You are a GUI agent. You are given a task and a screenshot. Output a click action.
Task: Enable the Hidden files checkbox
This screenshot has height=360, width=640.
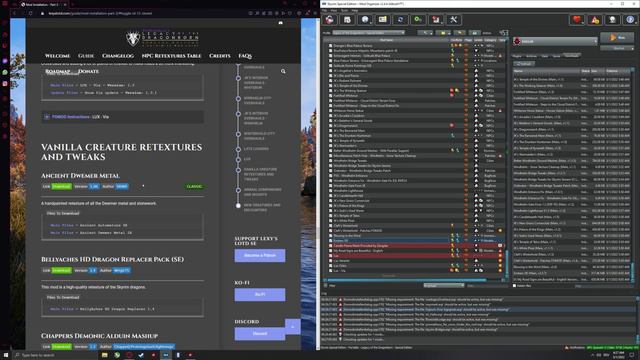[515, 286]
